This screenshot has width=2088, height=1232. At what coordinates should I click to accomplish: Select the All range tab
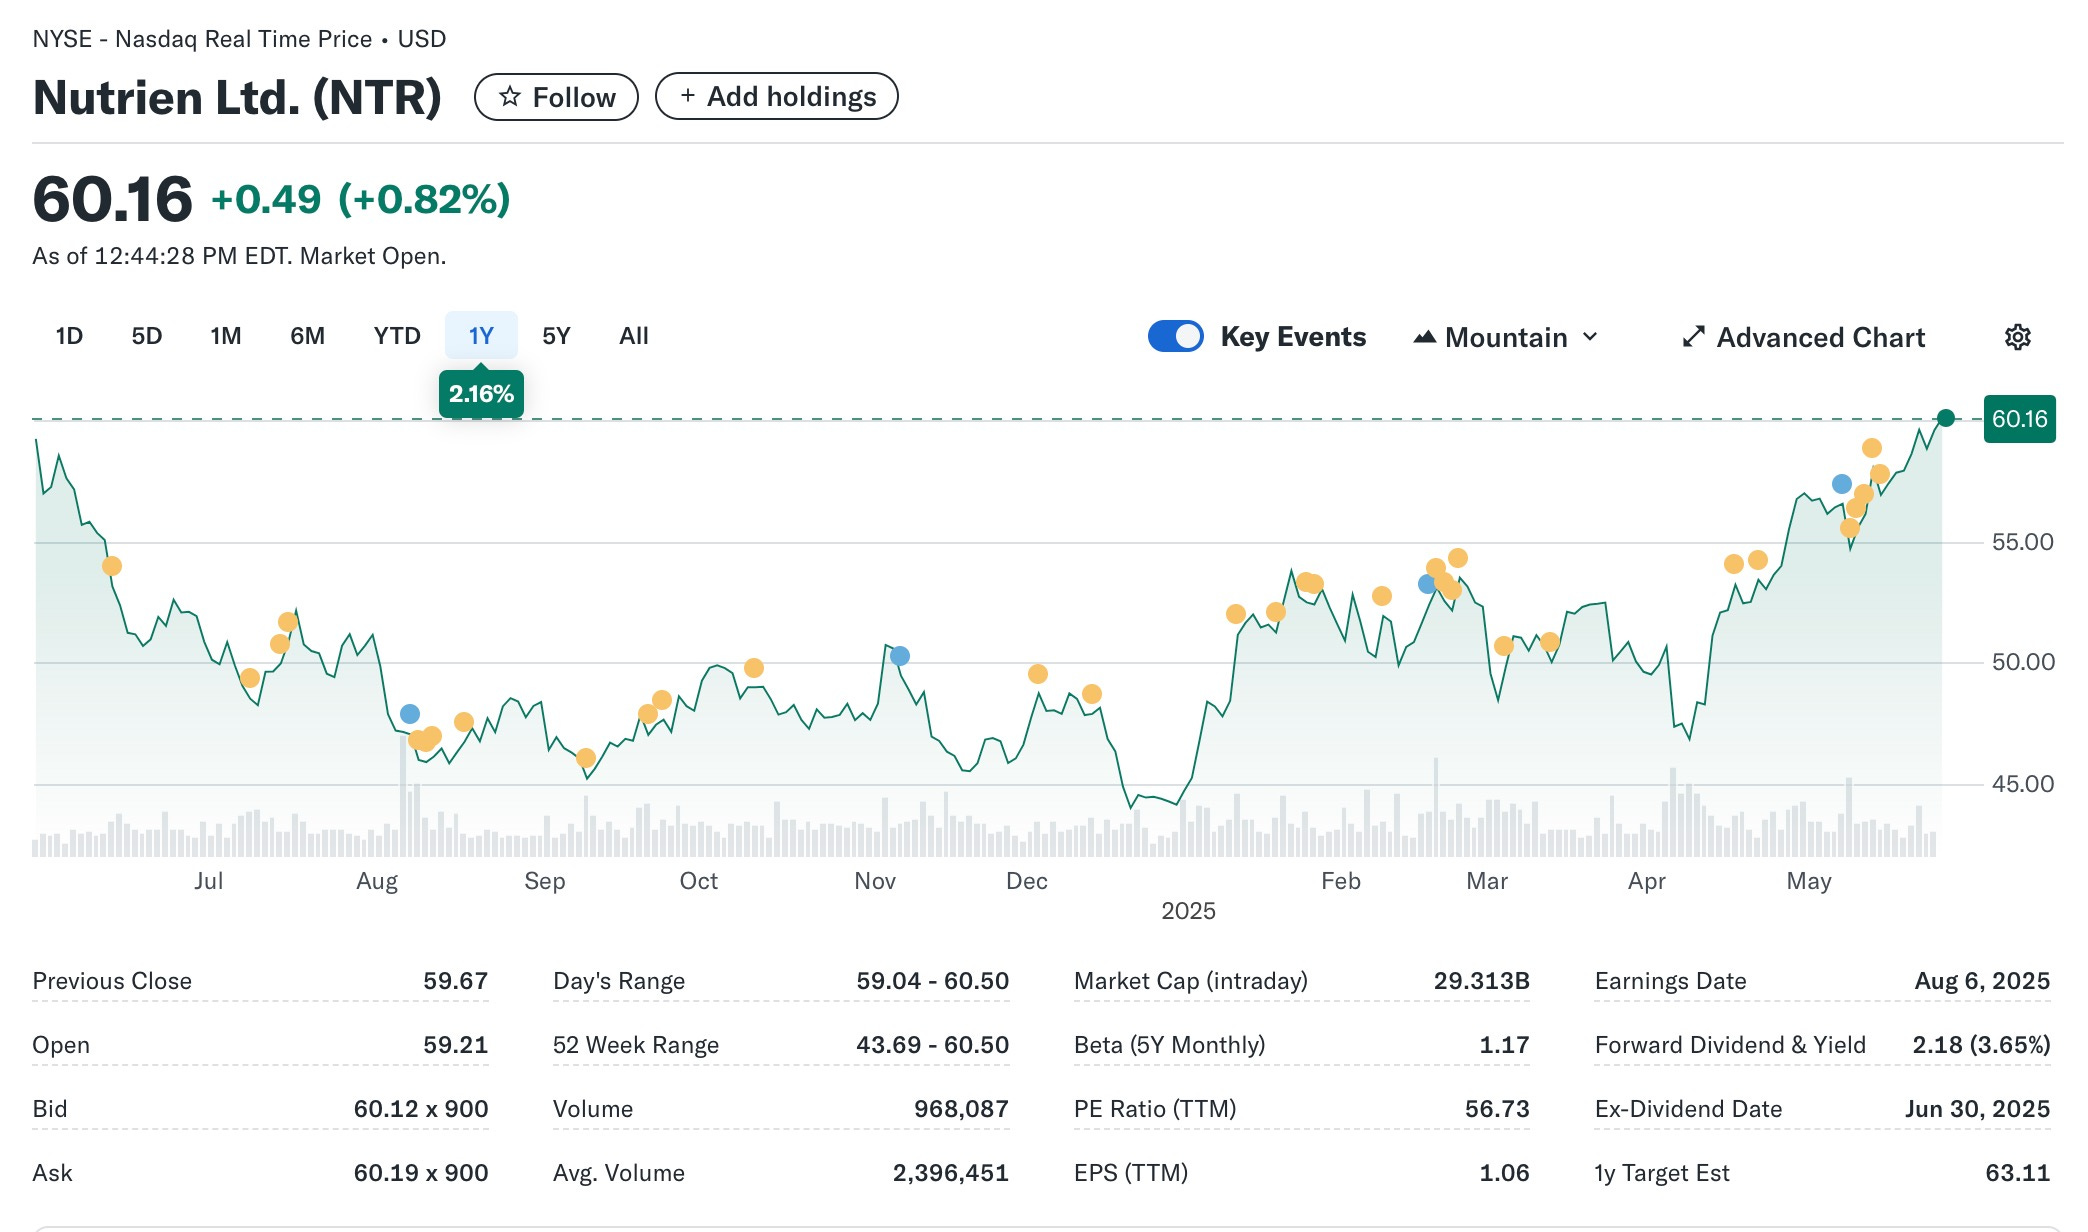pyautogui.click(x=634, y=336)
